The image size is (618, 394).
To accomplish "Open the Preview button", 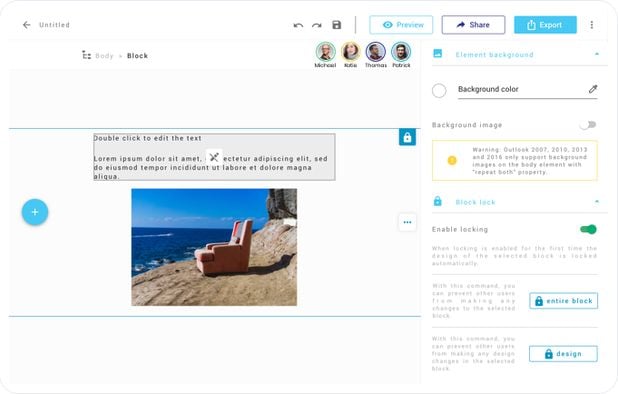I will tap(401, 25).
